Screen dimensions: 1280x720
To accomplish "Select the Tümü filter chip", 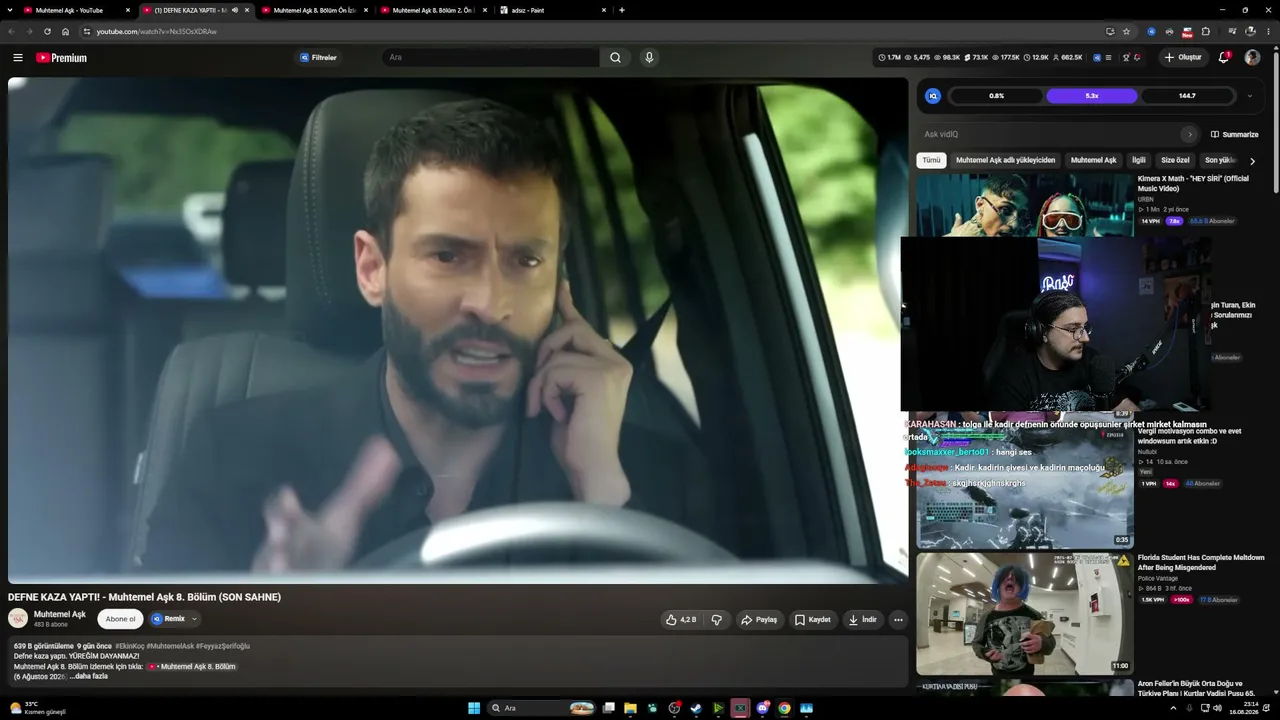I will tap(931, 160).
